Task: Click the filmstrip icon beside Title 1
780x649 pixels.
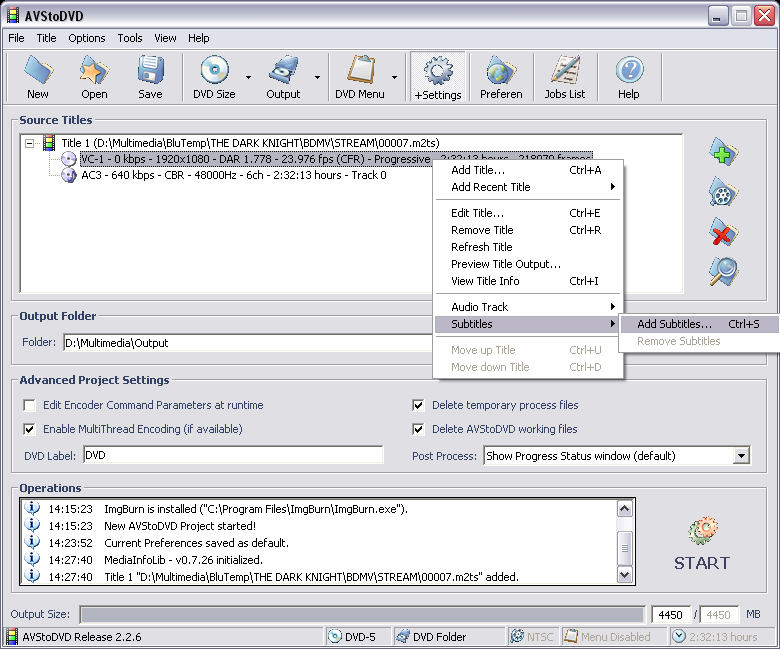Action: (49, 143)
